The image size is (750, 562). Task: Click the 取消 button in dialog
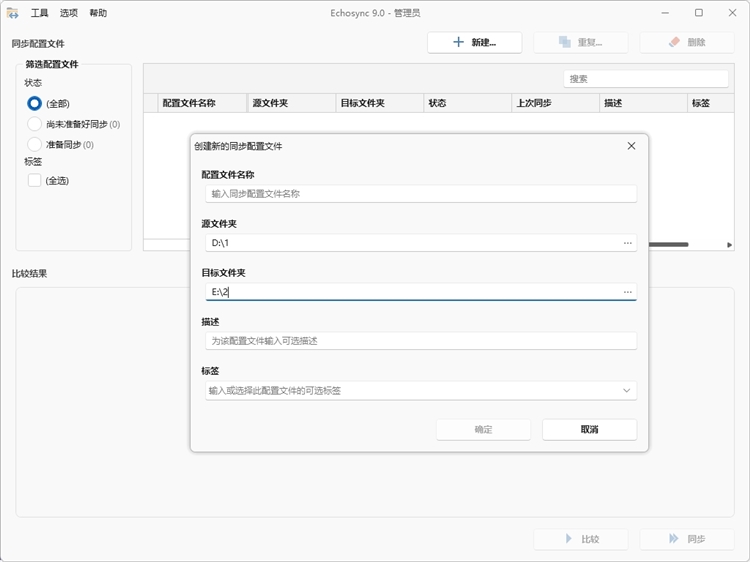590,430
